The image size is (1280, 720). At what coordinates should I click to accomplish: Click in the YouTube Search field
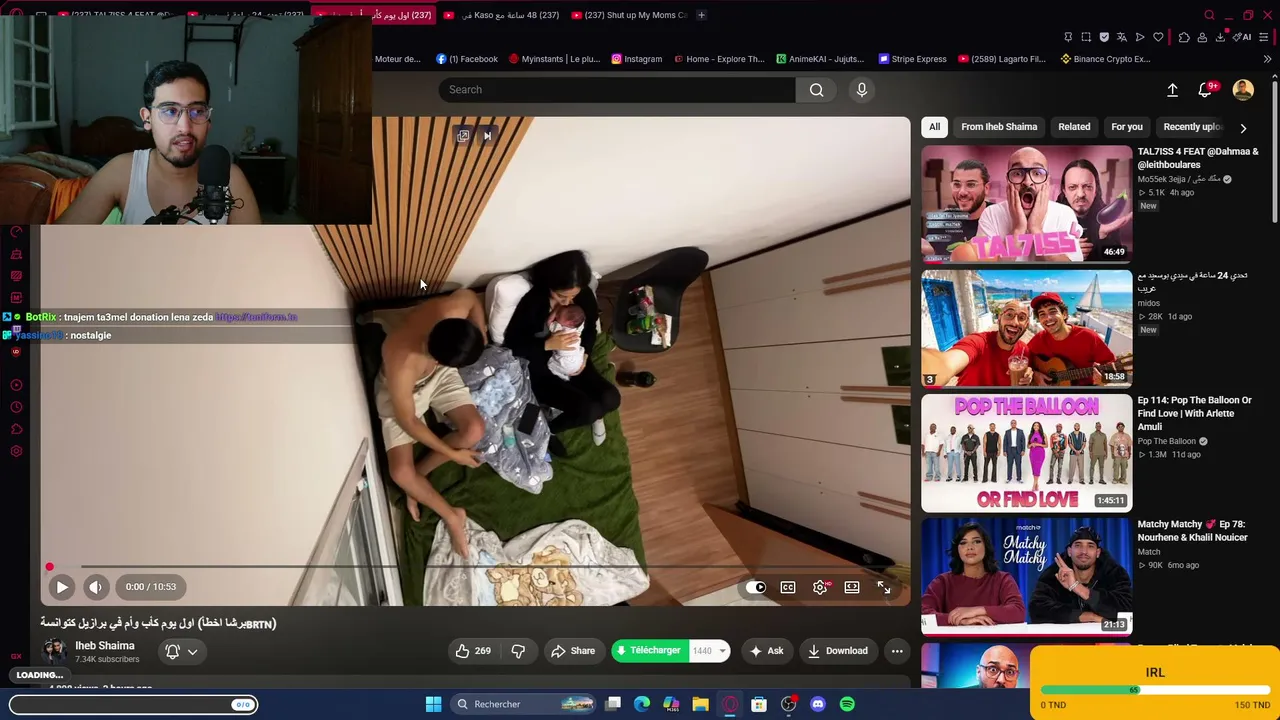617,90
